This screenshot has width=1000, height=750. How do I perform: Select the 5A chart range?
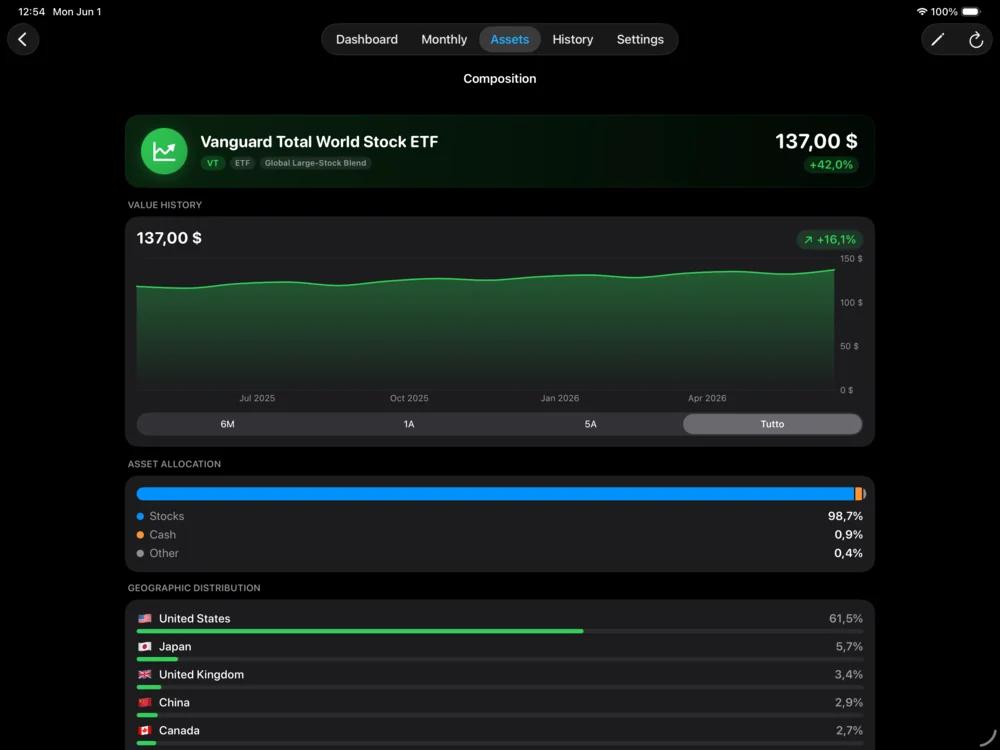[591, 424]
